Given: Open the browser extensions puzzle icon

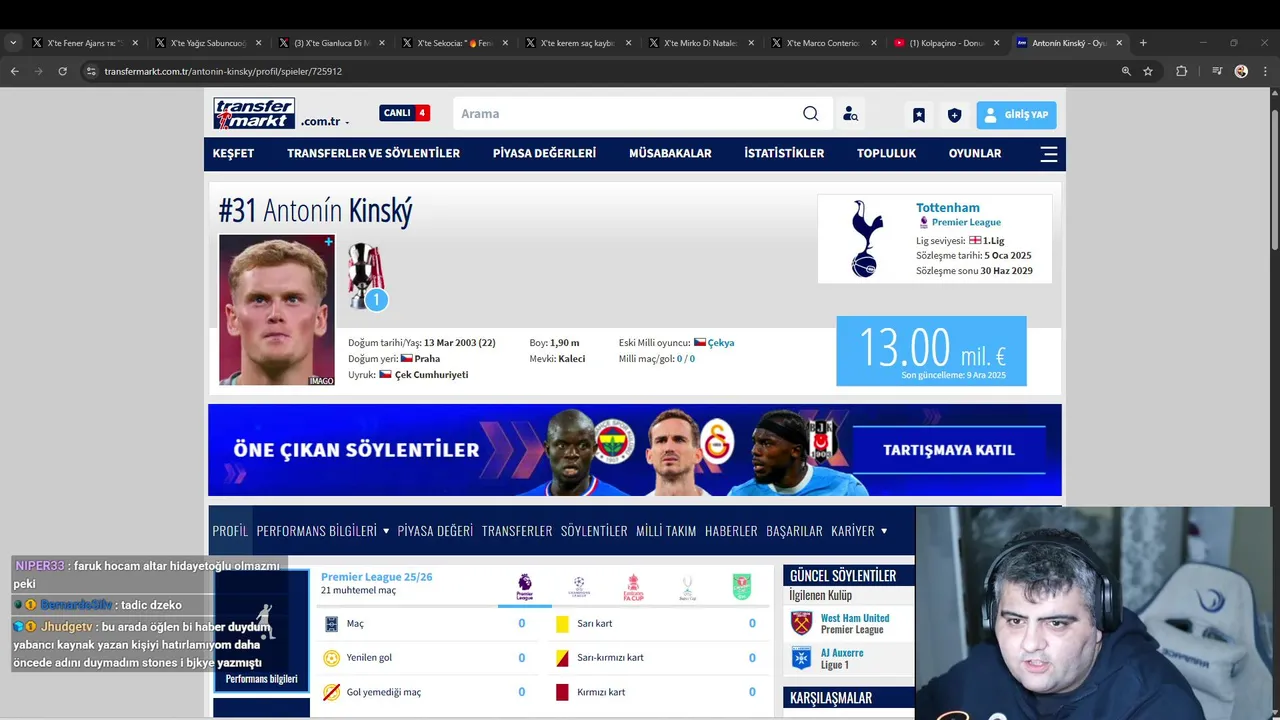Looking at the screenshot, I should 1182,72.
